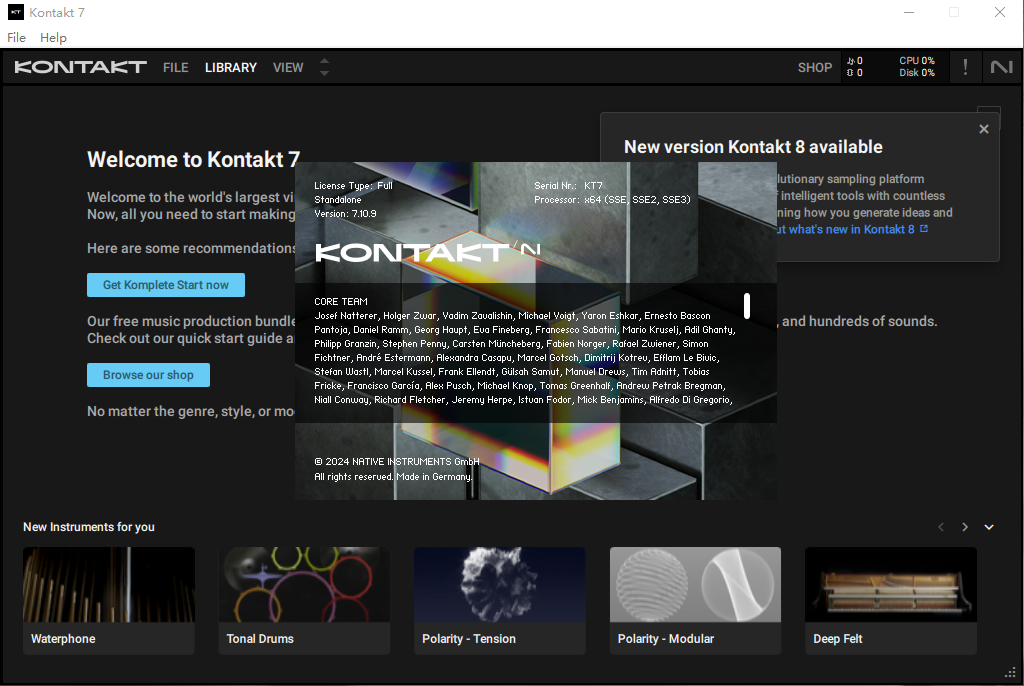Click the 2024 NATIVE INSTRUMENTS GmbH copyright
Screen dimensions: 1024x686
pyautogui.click(x=396, y=462)
